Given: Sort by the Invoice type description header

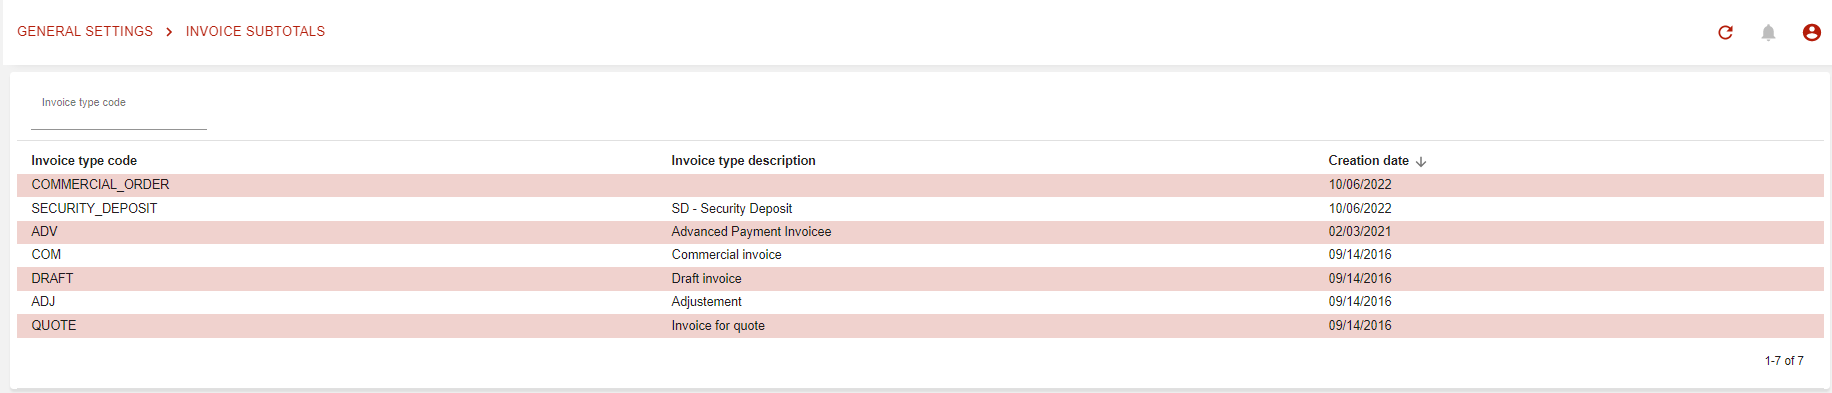Looking at the screenshot, I should (x=743, y=161).
